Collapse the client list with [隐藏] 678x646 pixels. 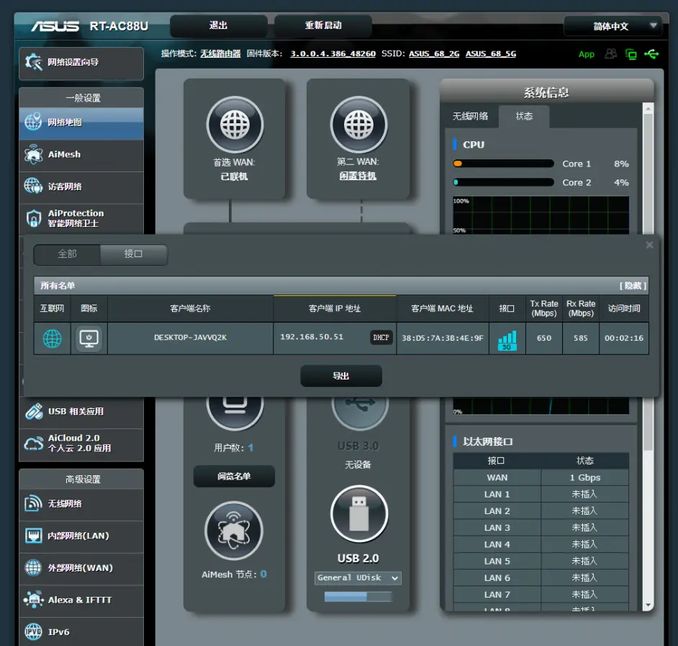pos(633,286)
